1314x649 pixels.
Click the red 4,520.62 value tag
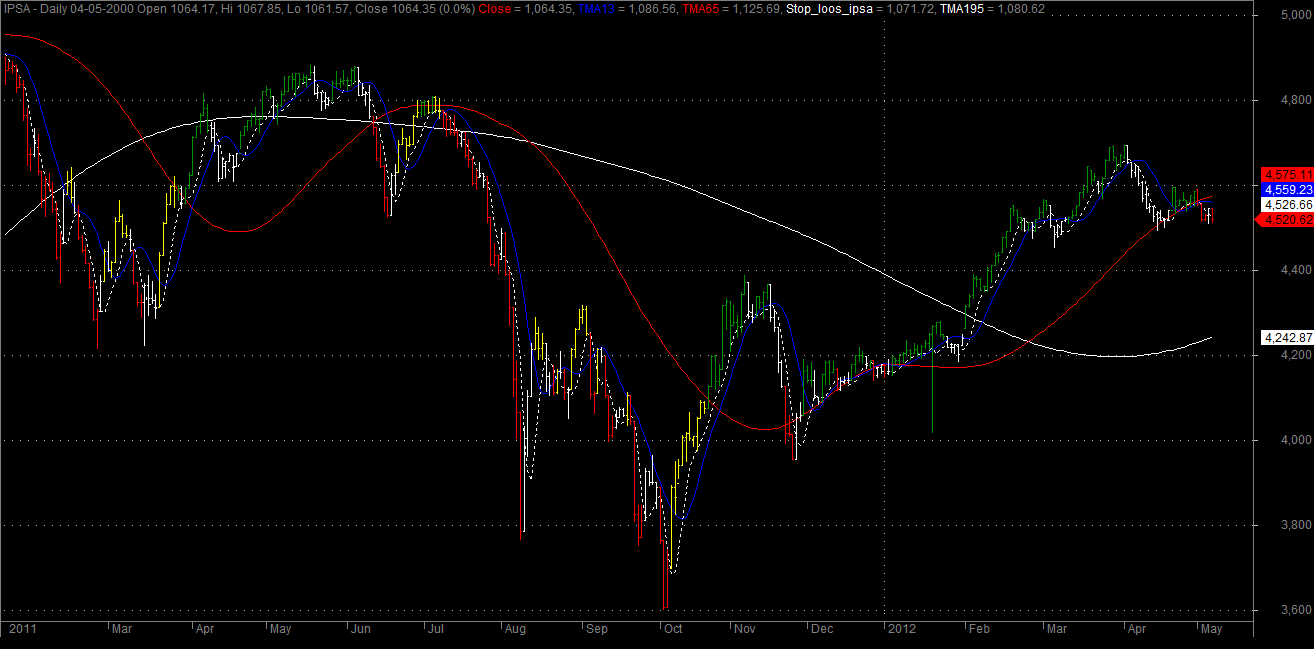[1285, 219]
